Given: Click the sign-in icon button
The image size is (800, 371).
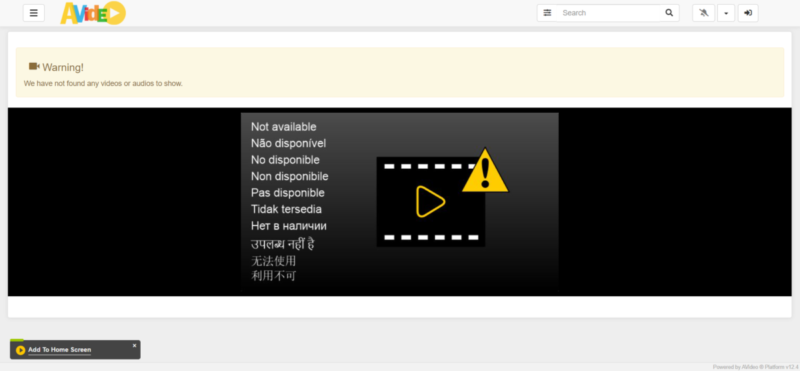Looking at the screenshot, I should [748, 13].
